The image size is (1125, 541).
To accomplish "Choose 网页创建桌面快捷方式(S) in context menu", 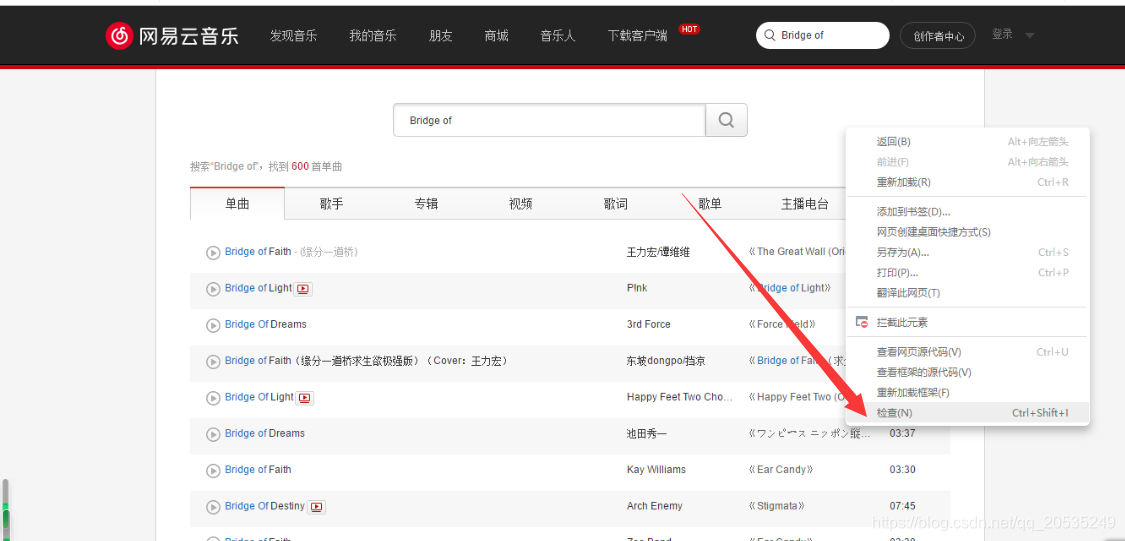I will 967,232.
